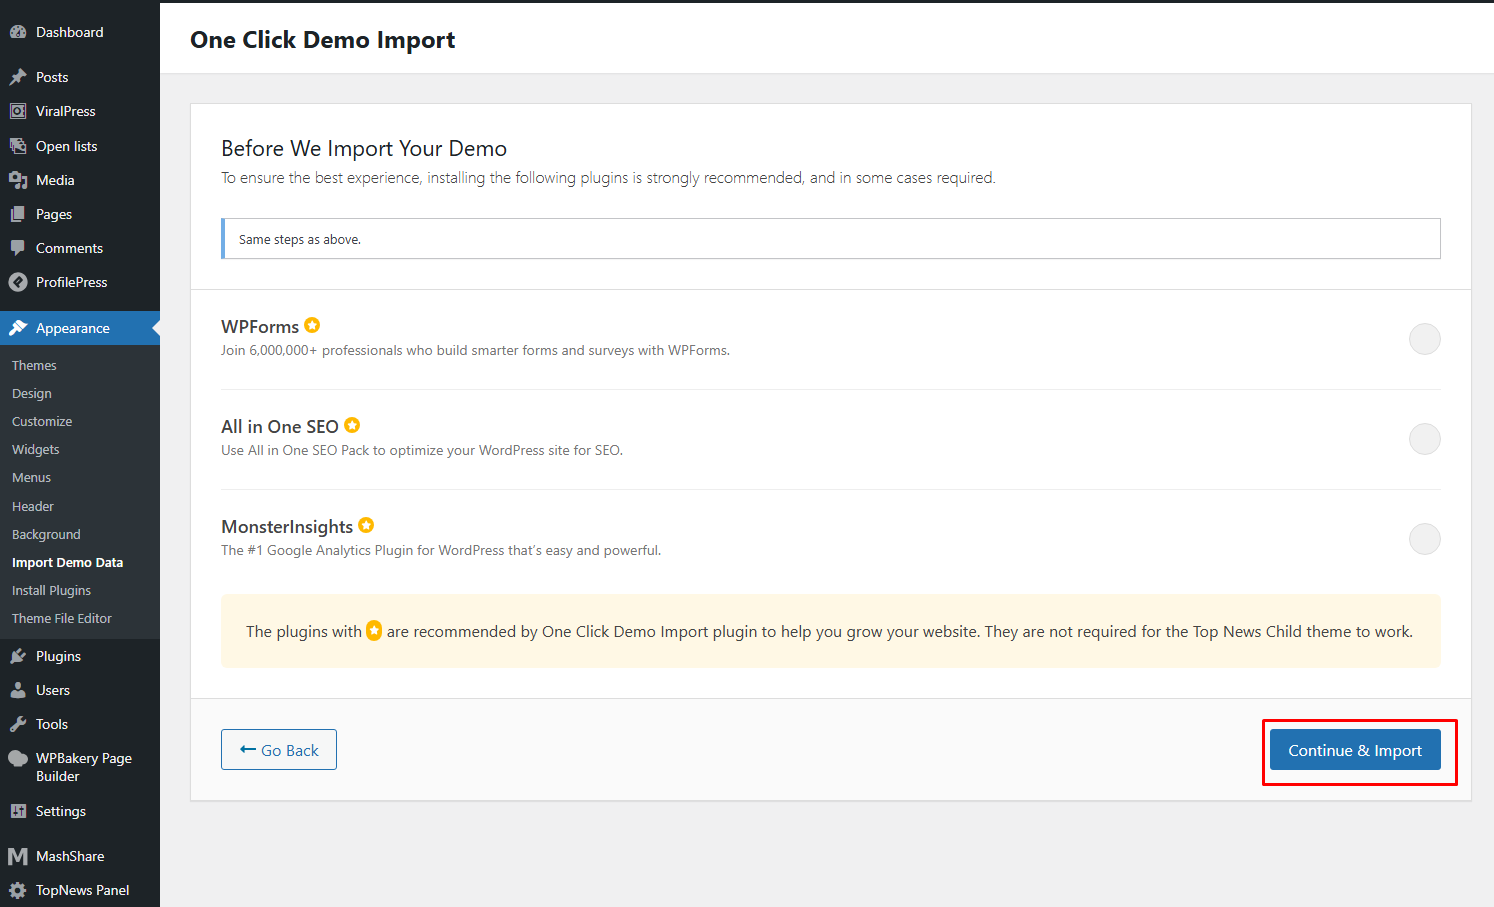1494x907 pixels.
Task: Click the WPForms plugin title
Action: [x=260, y=327]
